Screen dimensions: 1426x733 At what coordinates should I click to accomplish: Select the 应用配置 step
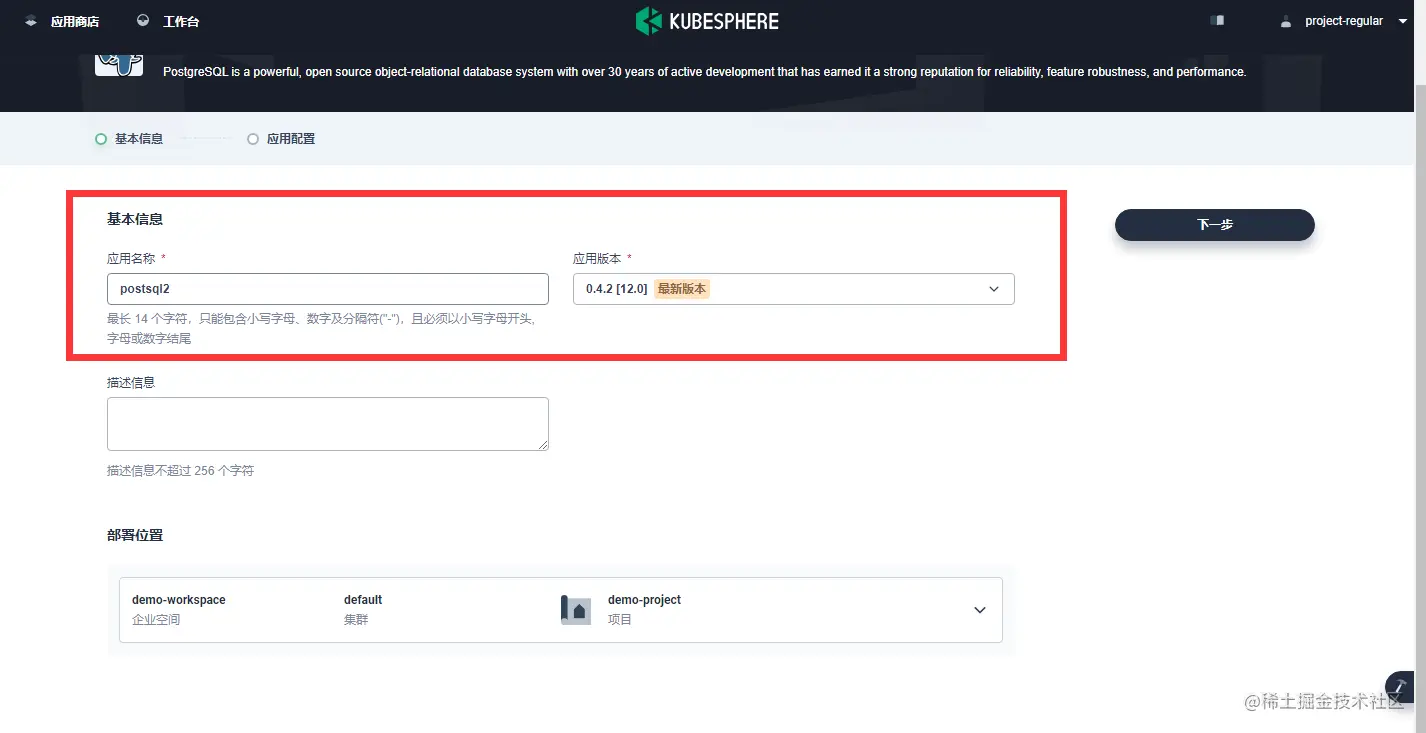pyautogui.click(x=281, y=139)
